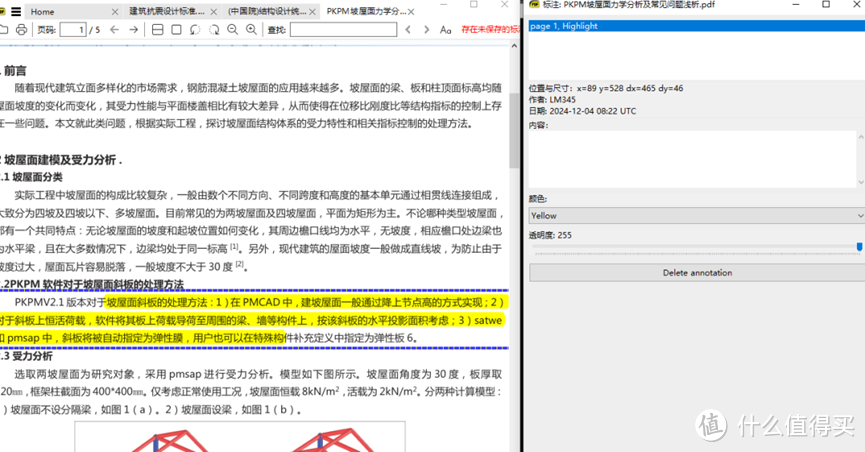Rotate page clockwise
Viewport: 865px width, 452px height.
[x=214, y=30]
